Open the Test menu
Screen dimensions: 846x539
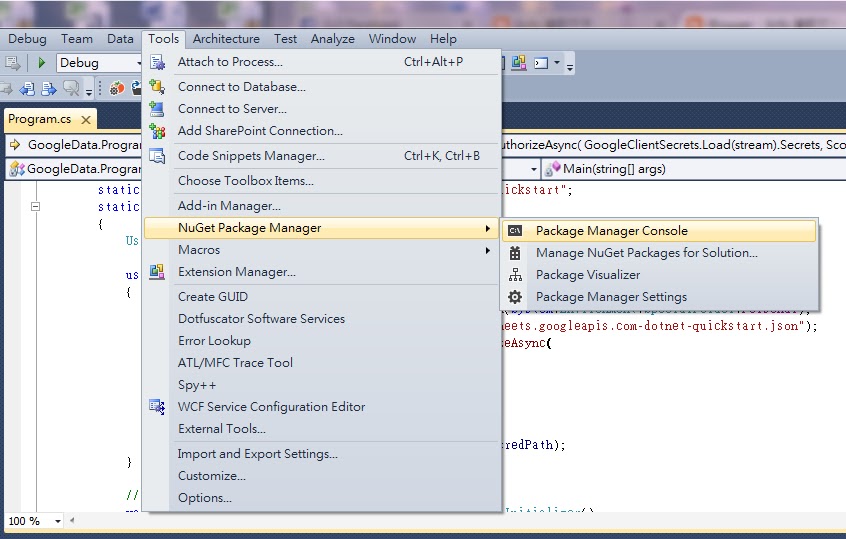pyautogui.click(x=285, y=39)
